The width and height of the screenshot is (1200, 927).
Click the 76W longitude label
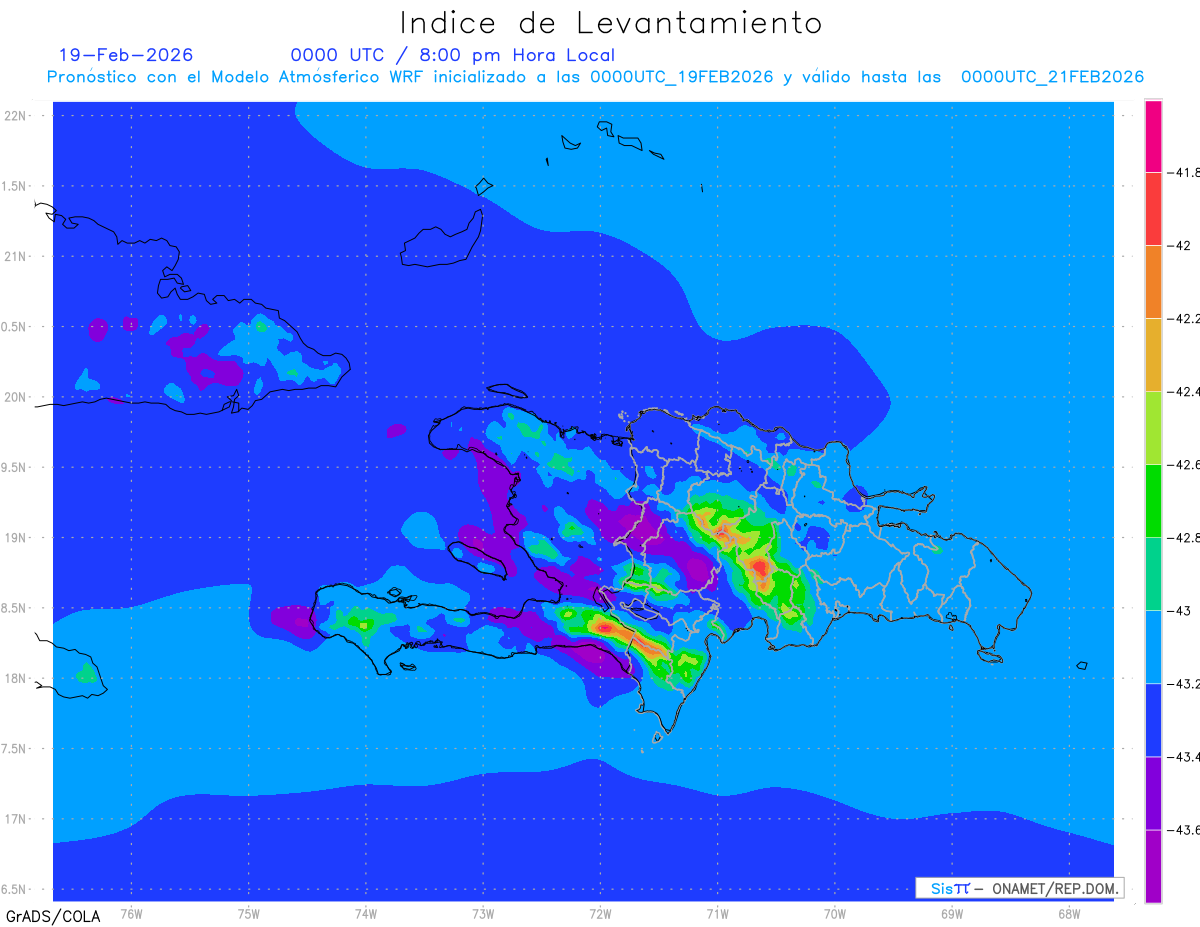(131, 914)
